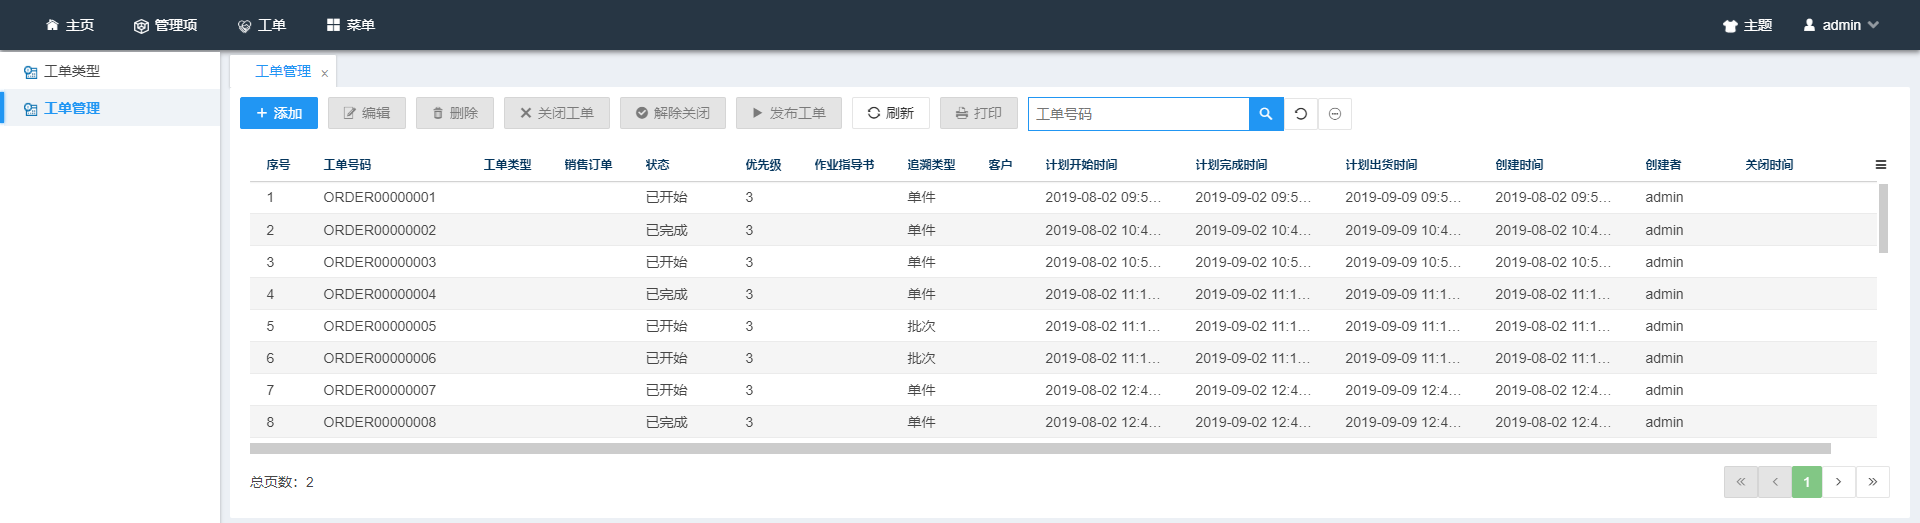Focus the 工单号码 search field
Image resolution: width=1920 pixels, height=523 pixels.
[1139, 114]
